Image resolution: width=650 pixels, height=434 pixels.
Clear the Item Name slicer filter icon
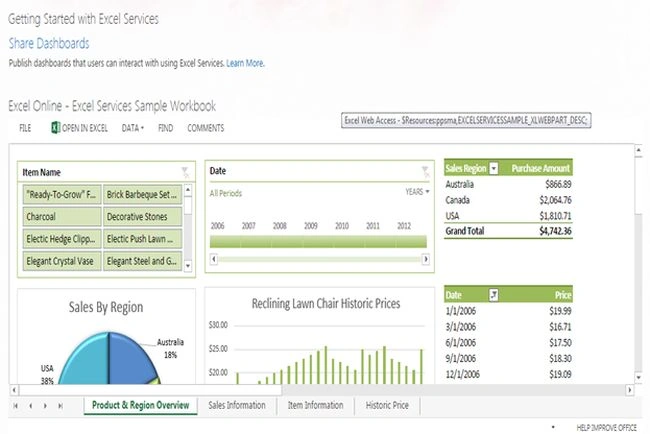tap(185, 172)
